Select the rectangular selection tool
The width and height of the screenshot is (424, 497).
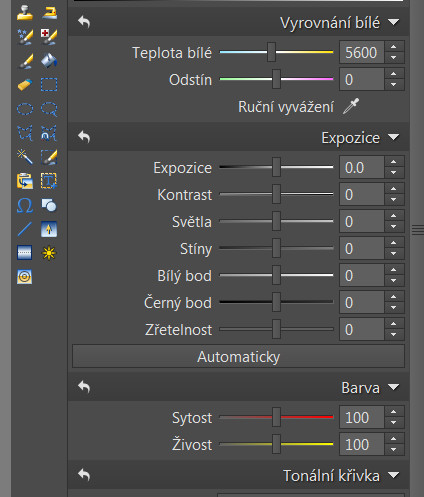pyautogui.click(x=49, y=85)
